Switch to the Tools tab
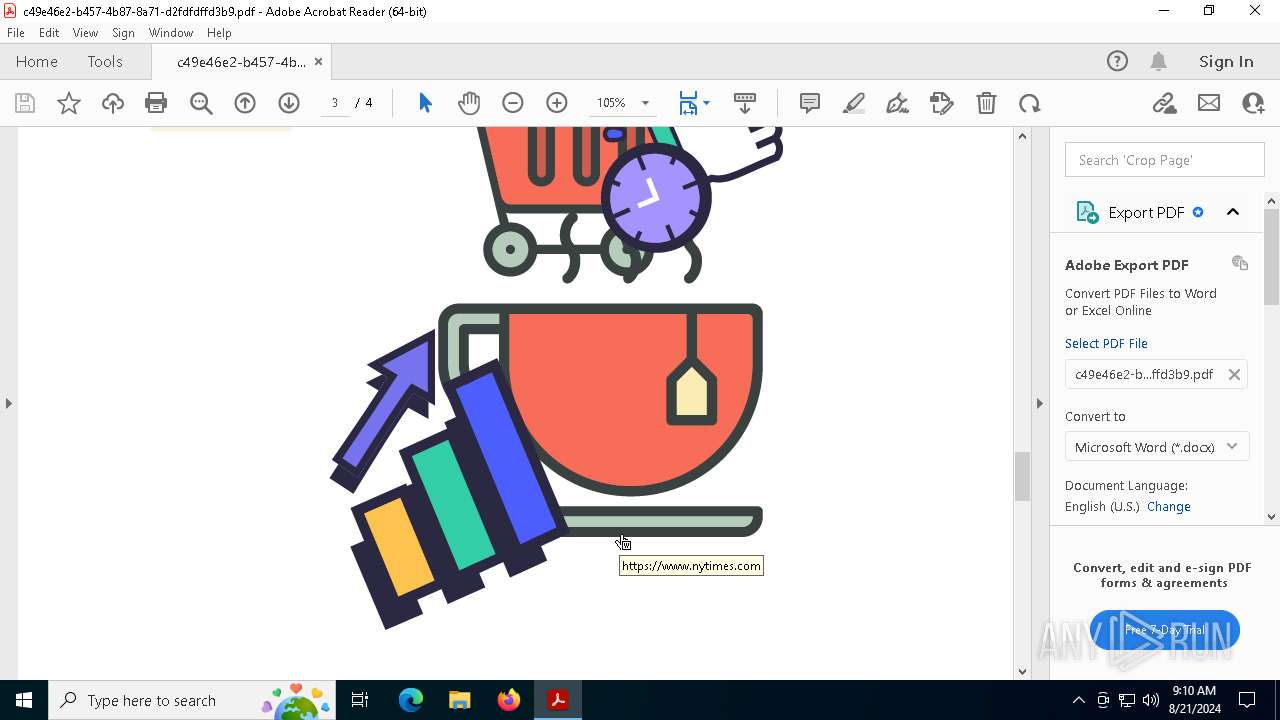The width and height of the screenshot is (1280, 720). tap(105, 61)
